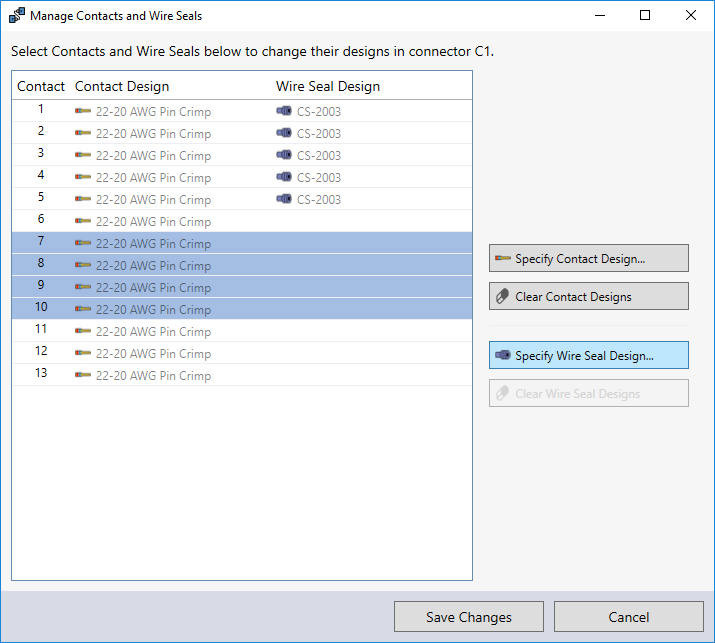The image size is (715, 643).
Task: Click 22-20 AWG Pin Crimp text in row 10
Action: click(153, 310)
